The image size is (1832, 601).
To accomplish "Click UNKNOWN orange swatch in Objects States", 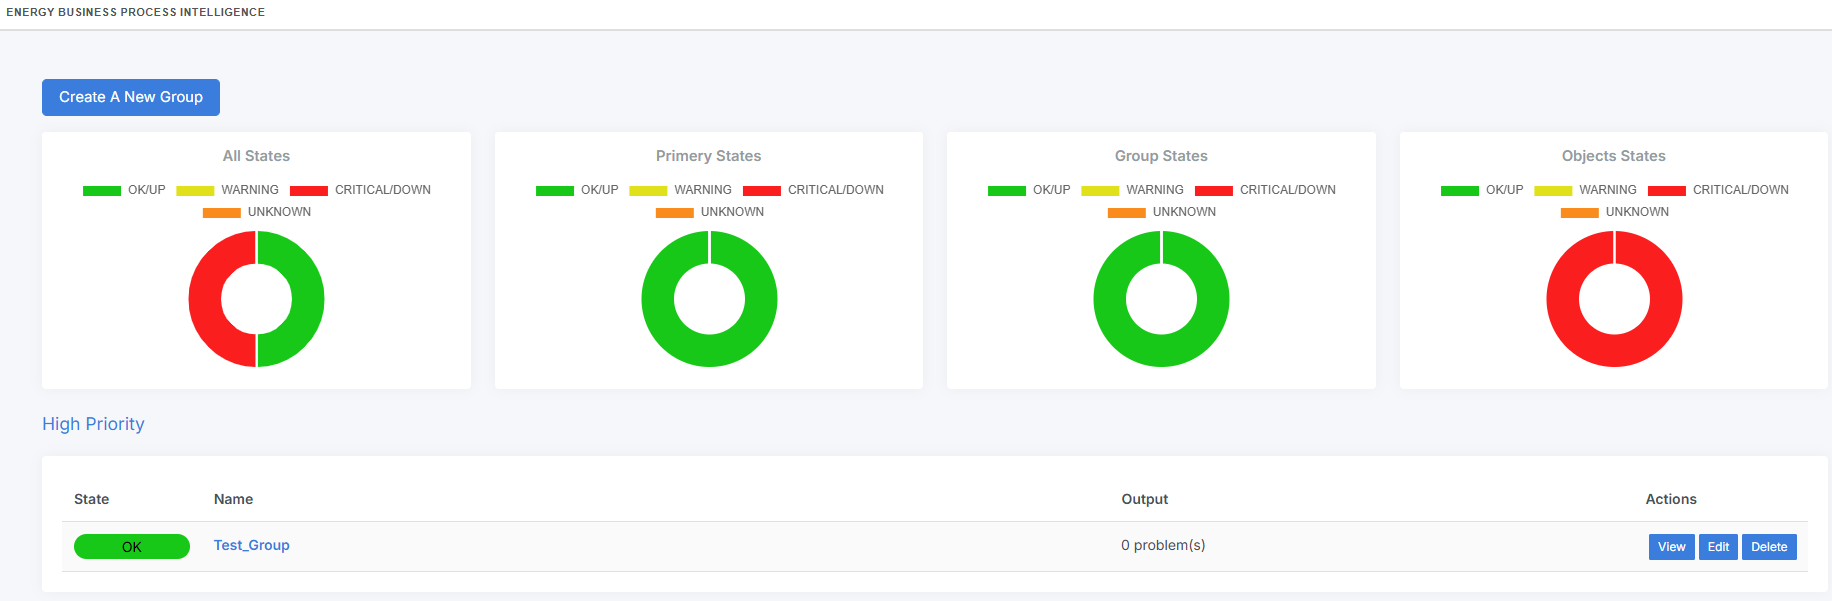I will (x=1579, y=212).
